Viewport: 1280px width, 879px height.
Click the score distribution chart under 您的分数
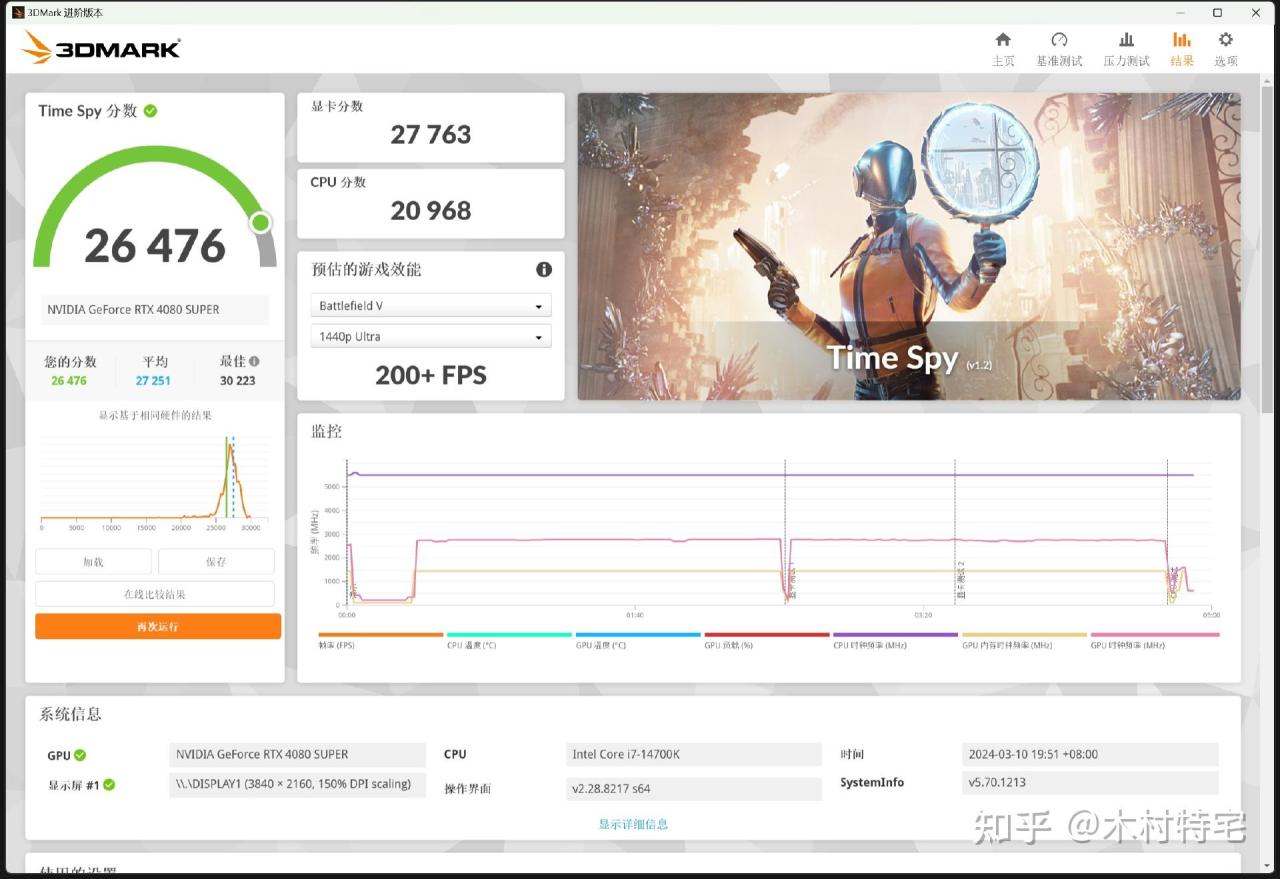coord(155,484)
